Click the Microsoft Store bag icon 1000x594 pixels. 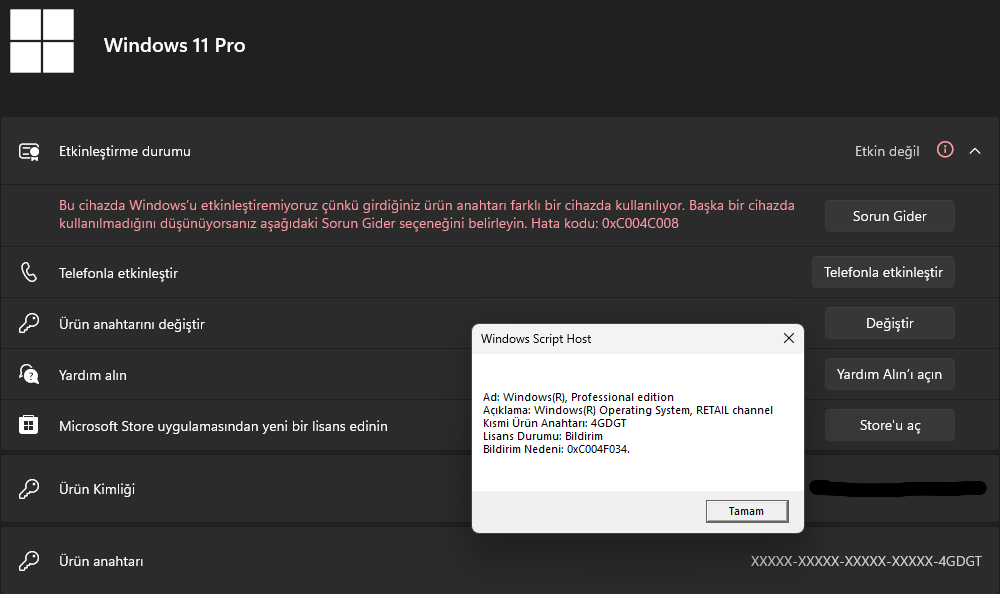pyautogui.click(x=29, y=426)
